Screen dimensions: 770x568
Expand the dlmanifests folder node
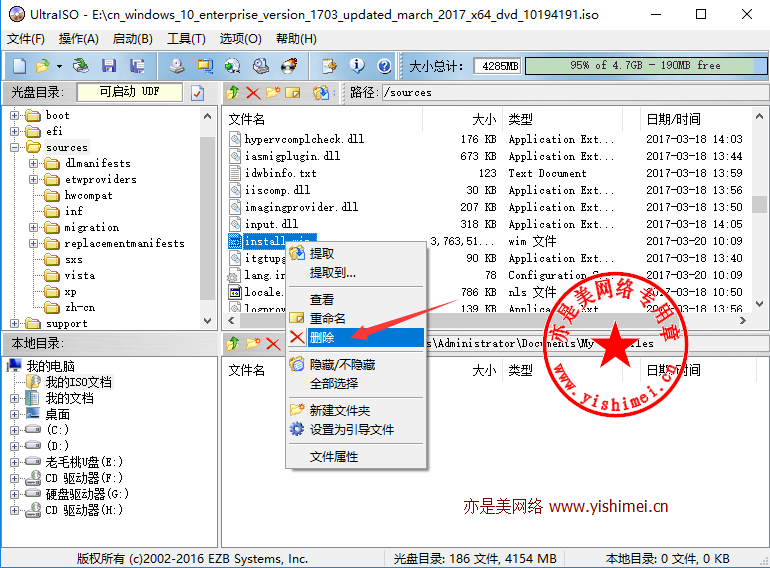click(x=33, y=163)
